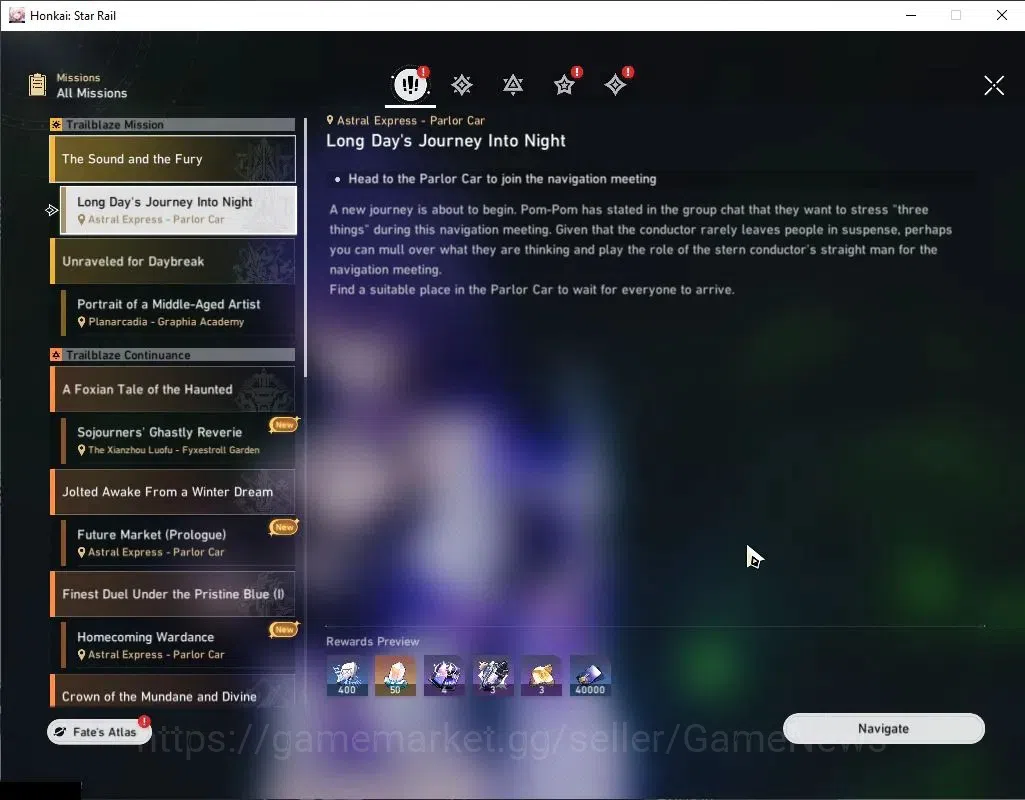
Task: Click the Trailblaze Continuance section header
Action: point(173,355)
